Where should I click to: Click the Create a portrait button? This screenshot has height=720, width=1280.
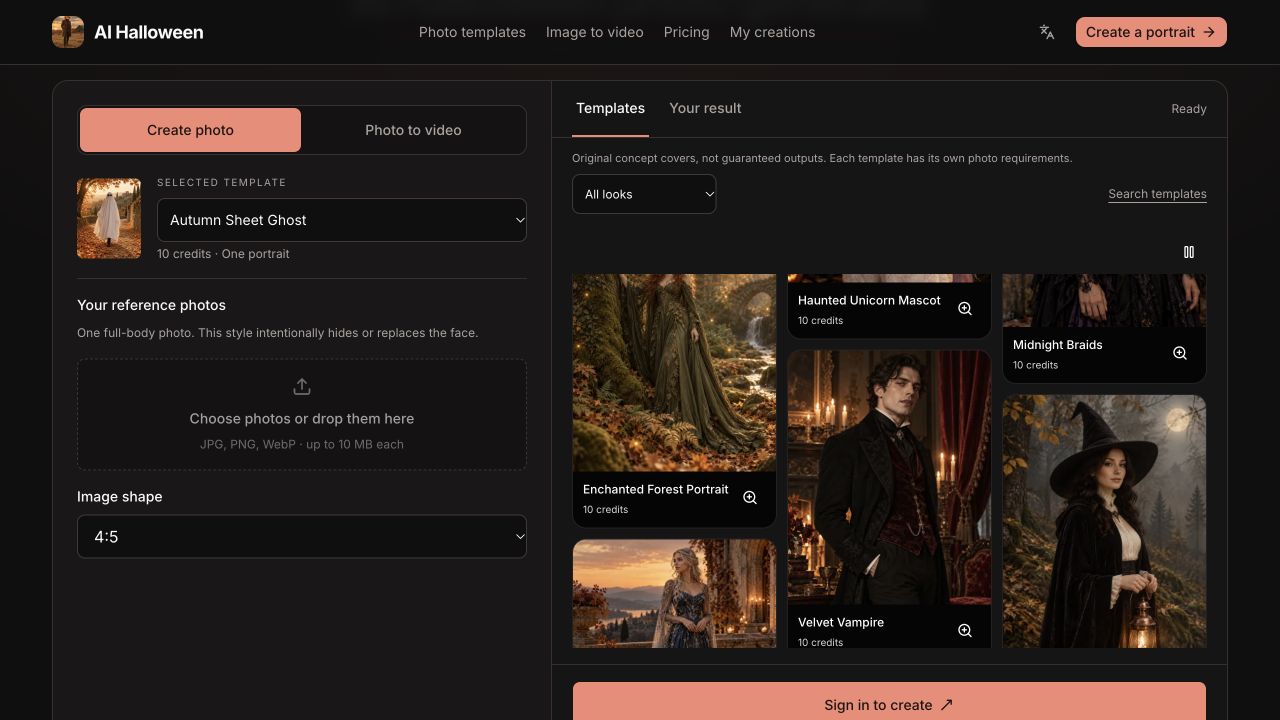click(1151, 32)
